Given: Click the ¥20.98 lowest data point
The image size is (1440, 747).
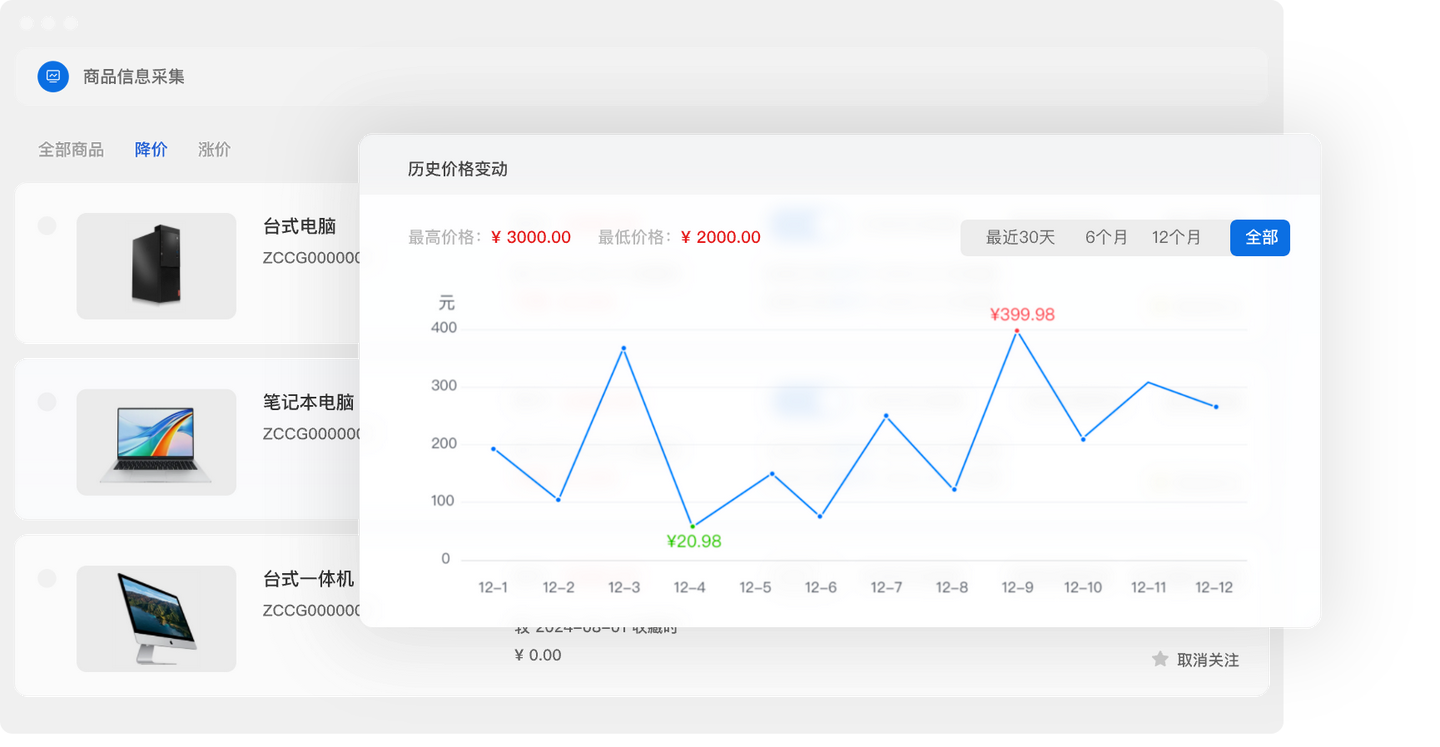Looking at the screenshot, I should pyautogui.click(x=692, y=526).
